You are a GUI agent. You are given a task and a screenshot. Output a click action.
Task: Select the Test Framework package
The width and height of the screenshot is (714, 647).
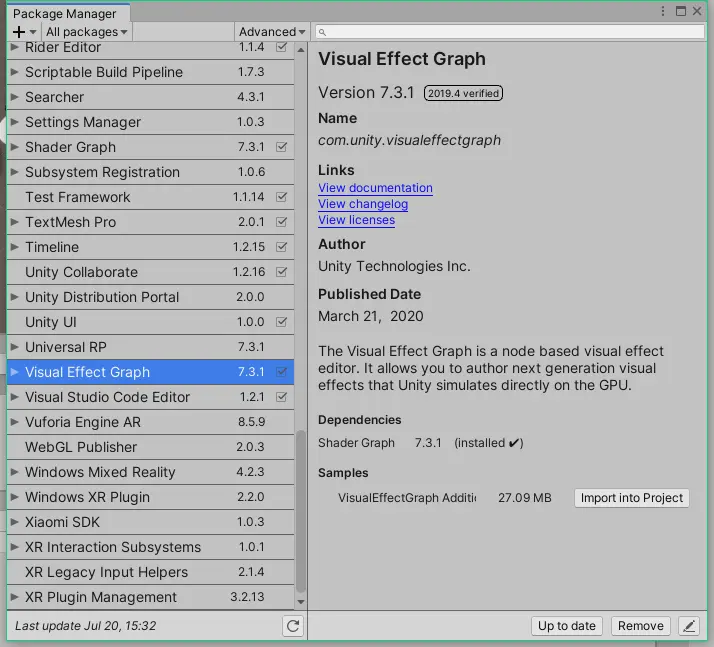[150, 197]
